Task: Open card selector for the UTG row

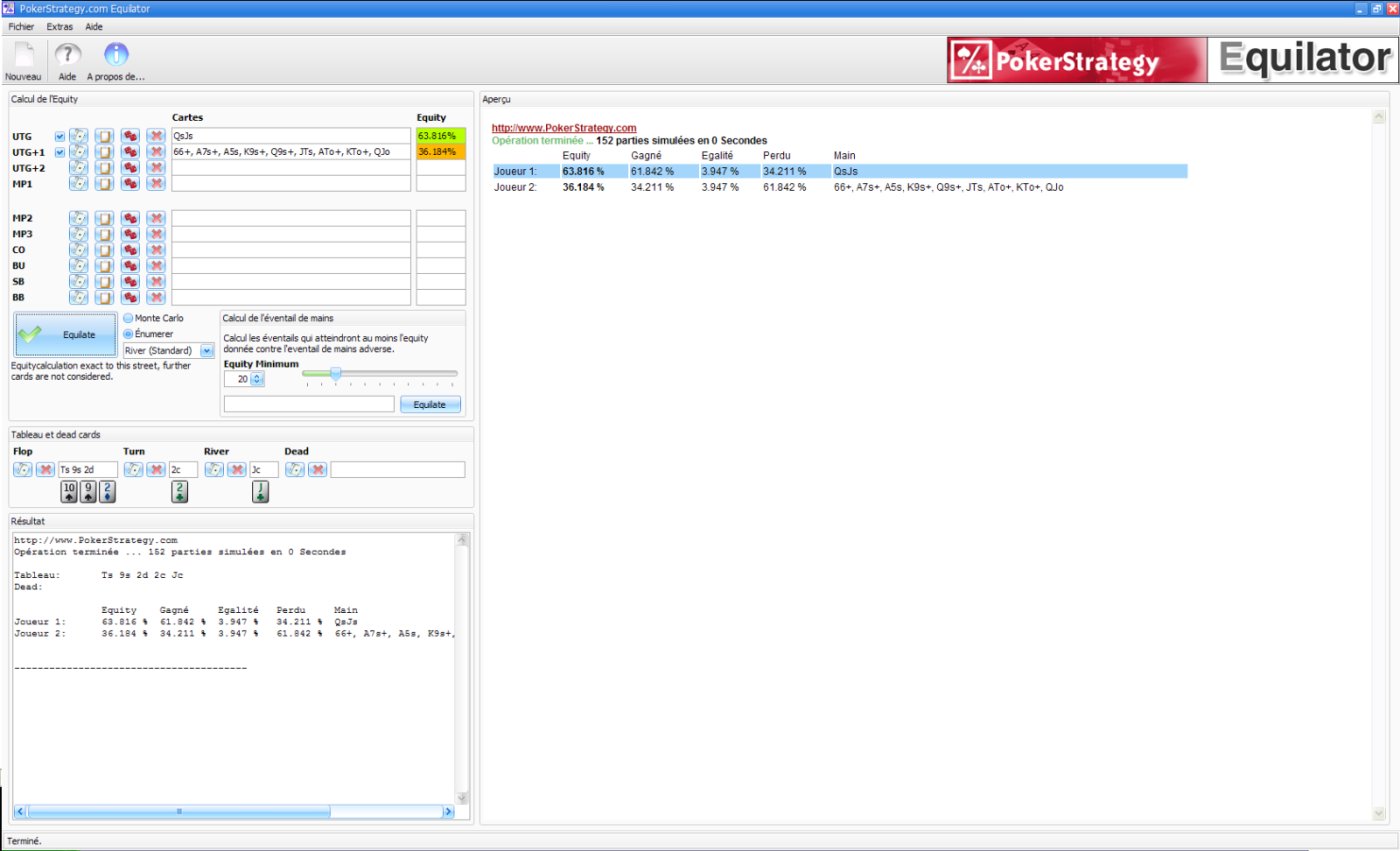Action: tap(78, 136)
